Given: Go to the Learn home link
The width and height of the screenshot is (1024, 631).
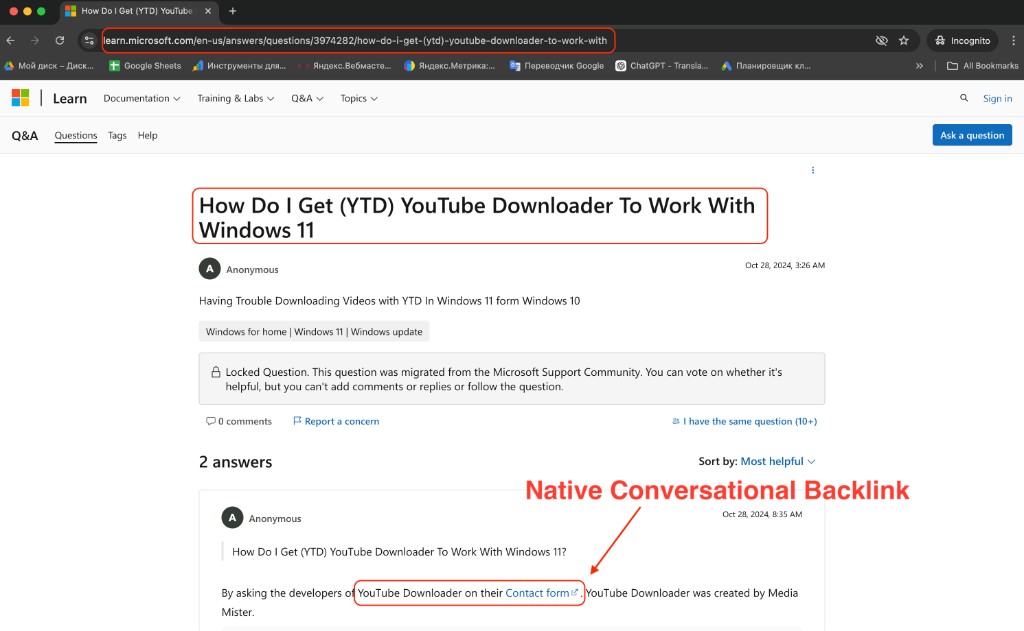Looking at the screenshot, I should [x=70, y=99].
